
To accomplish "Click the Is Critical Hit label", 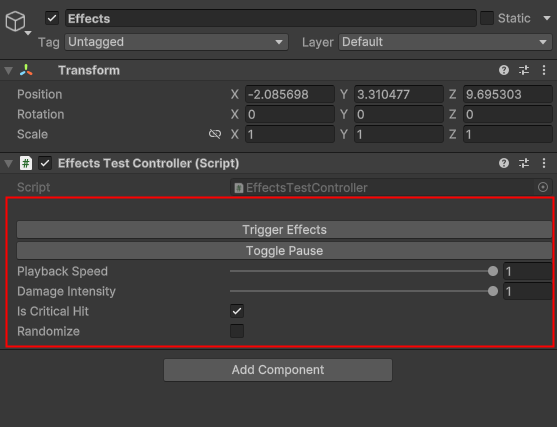I will [x=53, y=311].
